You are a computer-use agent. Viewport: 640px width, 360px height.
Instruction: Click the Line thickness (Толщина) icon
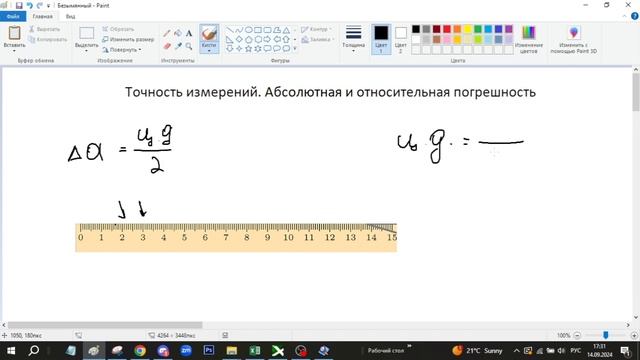[x=353, y=33]
